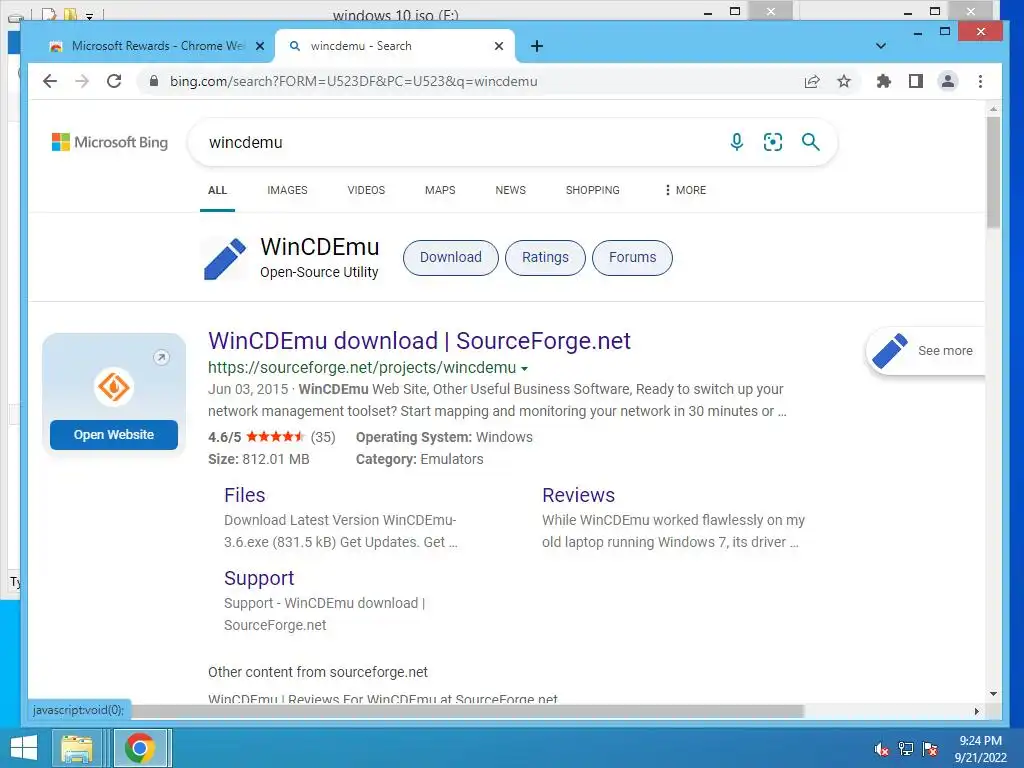Share this page via share icon
This screenshot has width=1024, height=768.
point(812,81)
